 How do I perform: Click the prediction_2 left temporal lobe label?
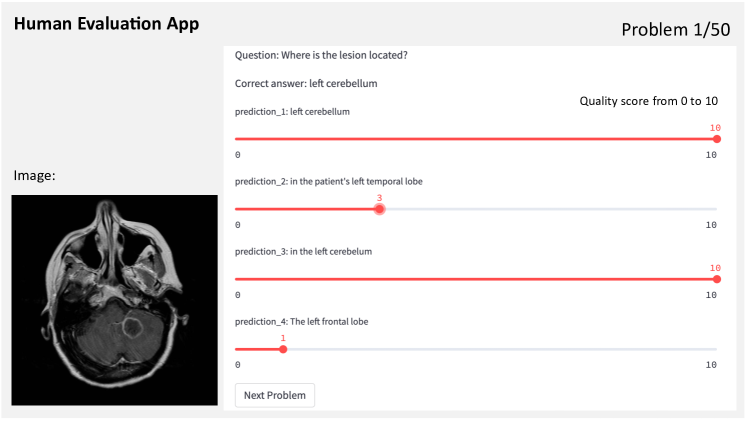[329, 181]
